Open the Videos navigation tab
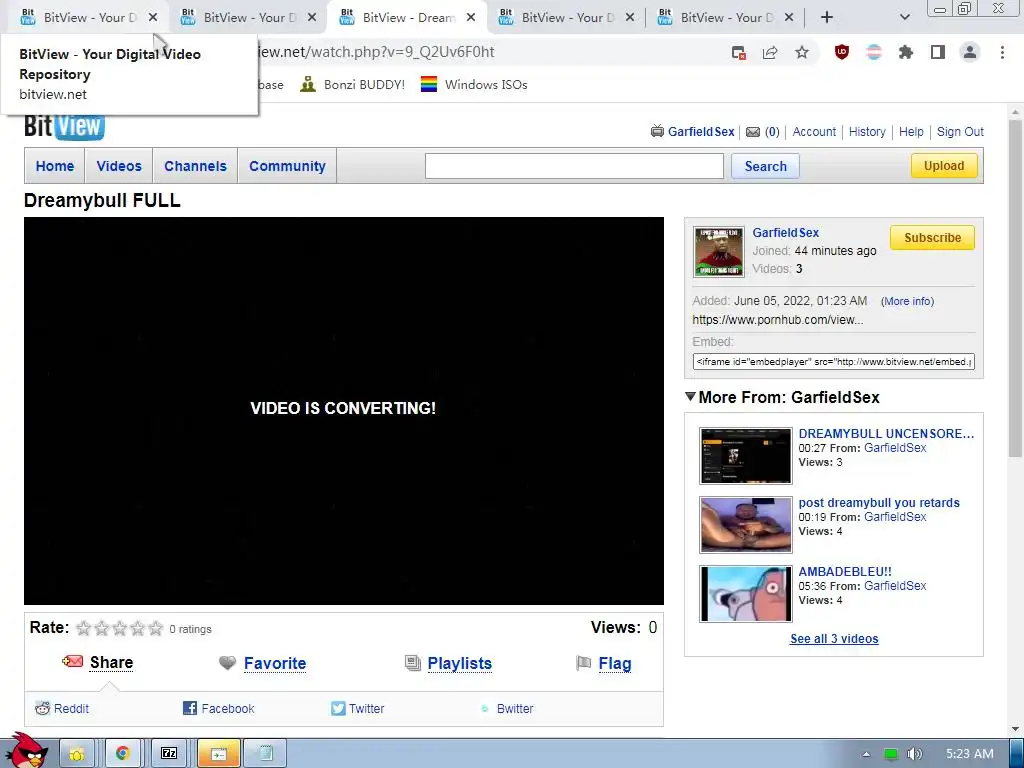 click(119, 166)
